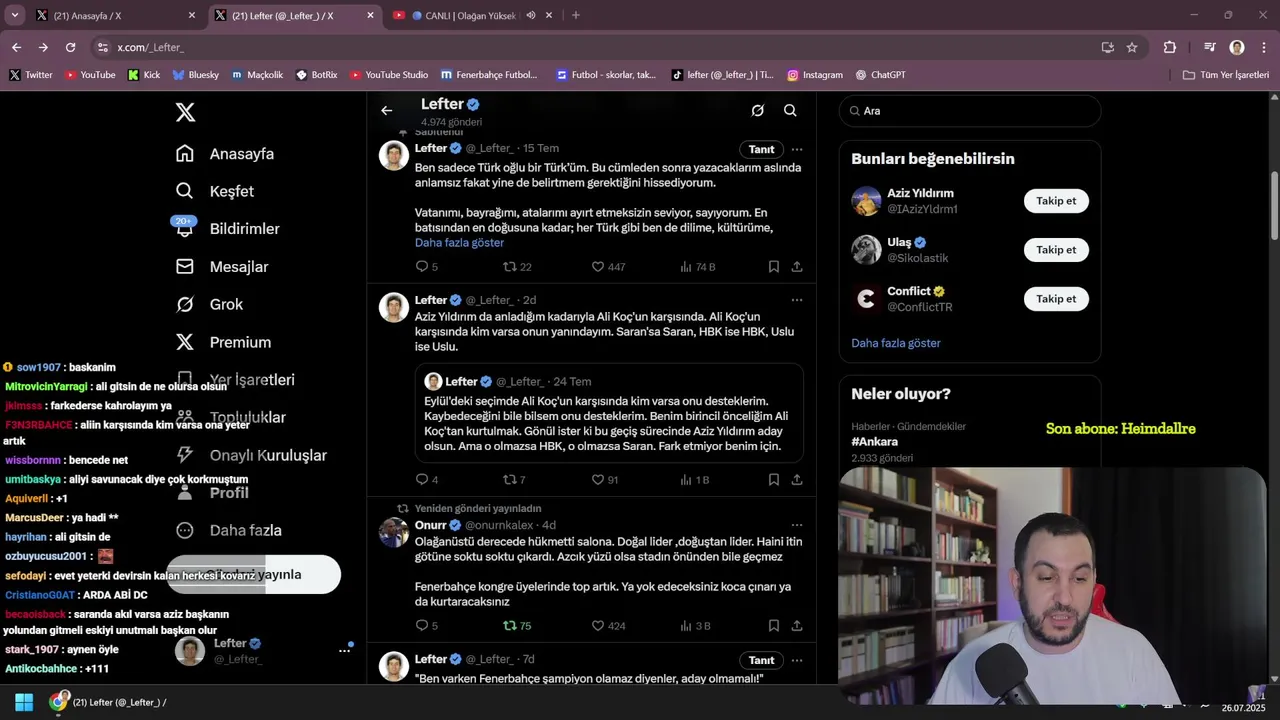Viewport: 1280px width, 720px height.
Task: Open the more menu on the 7d post
Action: coord(797,660)
